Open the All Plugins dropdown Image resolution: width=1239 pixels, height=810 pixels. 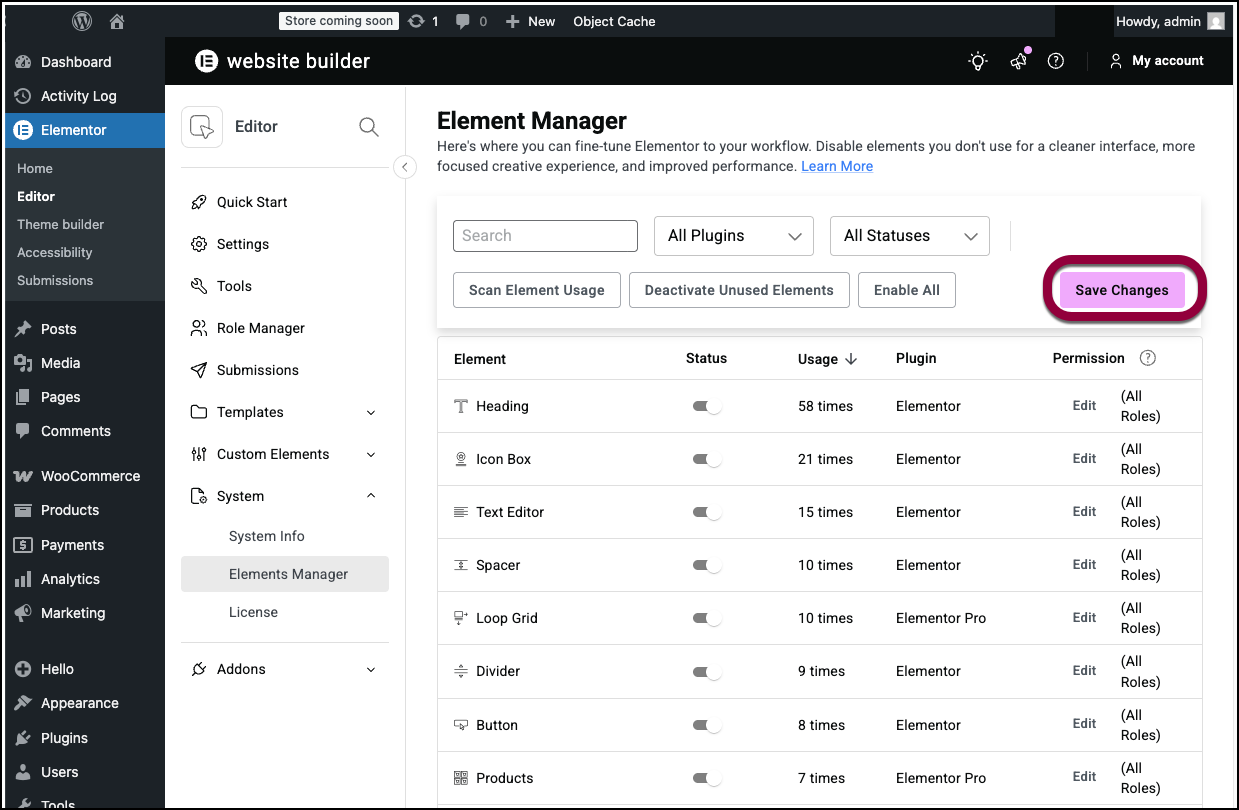(x=733, y=236)
